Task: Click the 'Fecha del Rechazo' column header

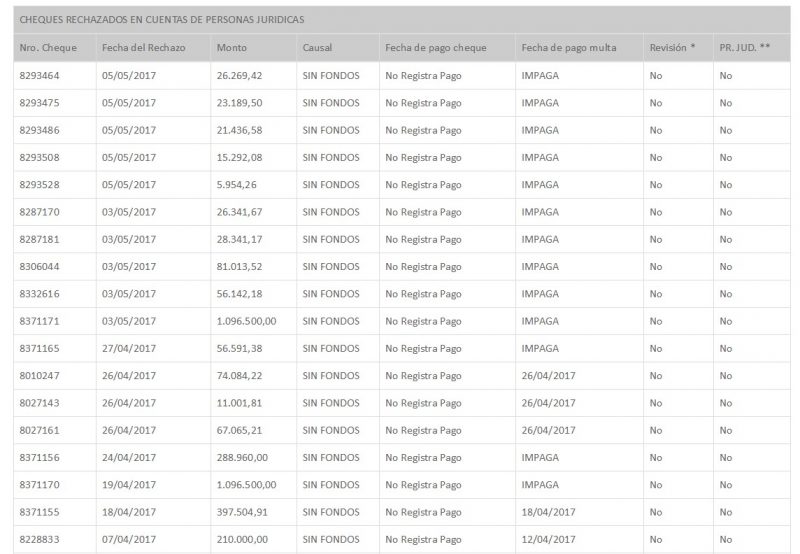Action: [143, 47]
